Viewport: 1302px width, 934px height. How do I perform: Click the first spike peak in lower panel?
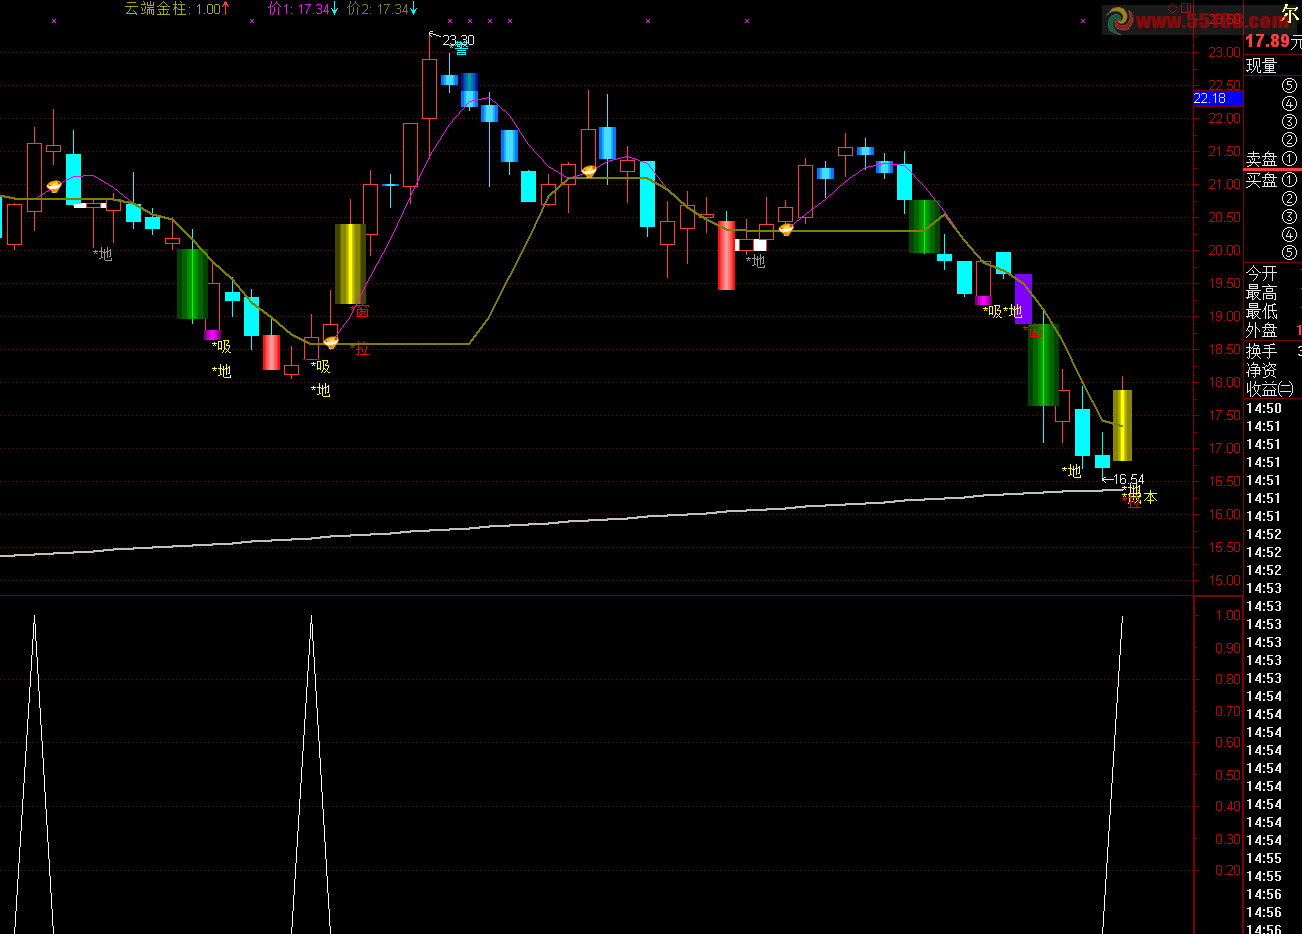pos(34,618)
